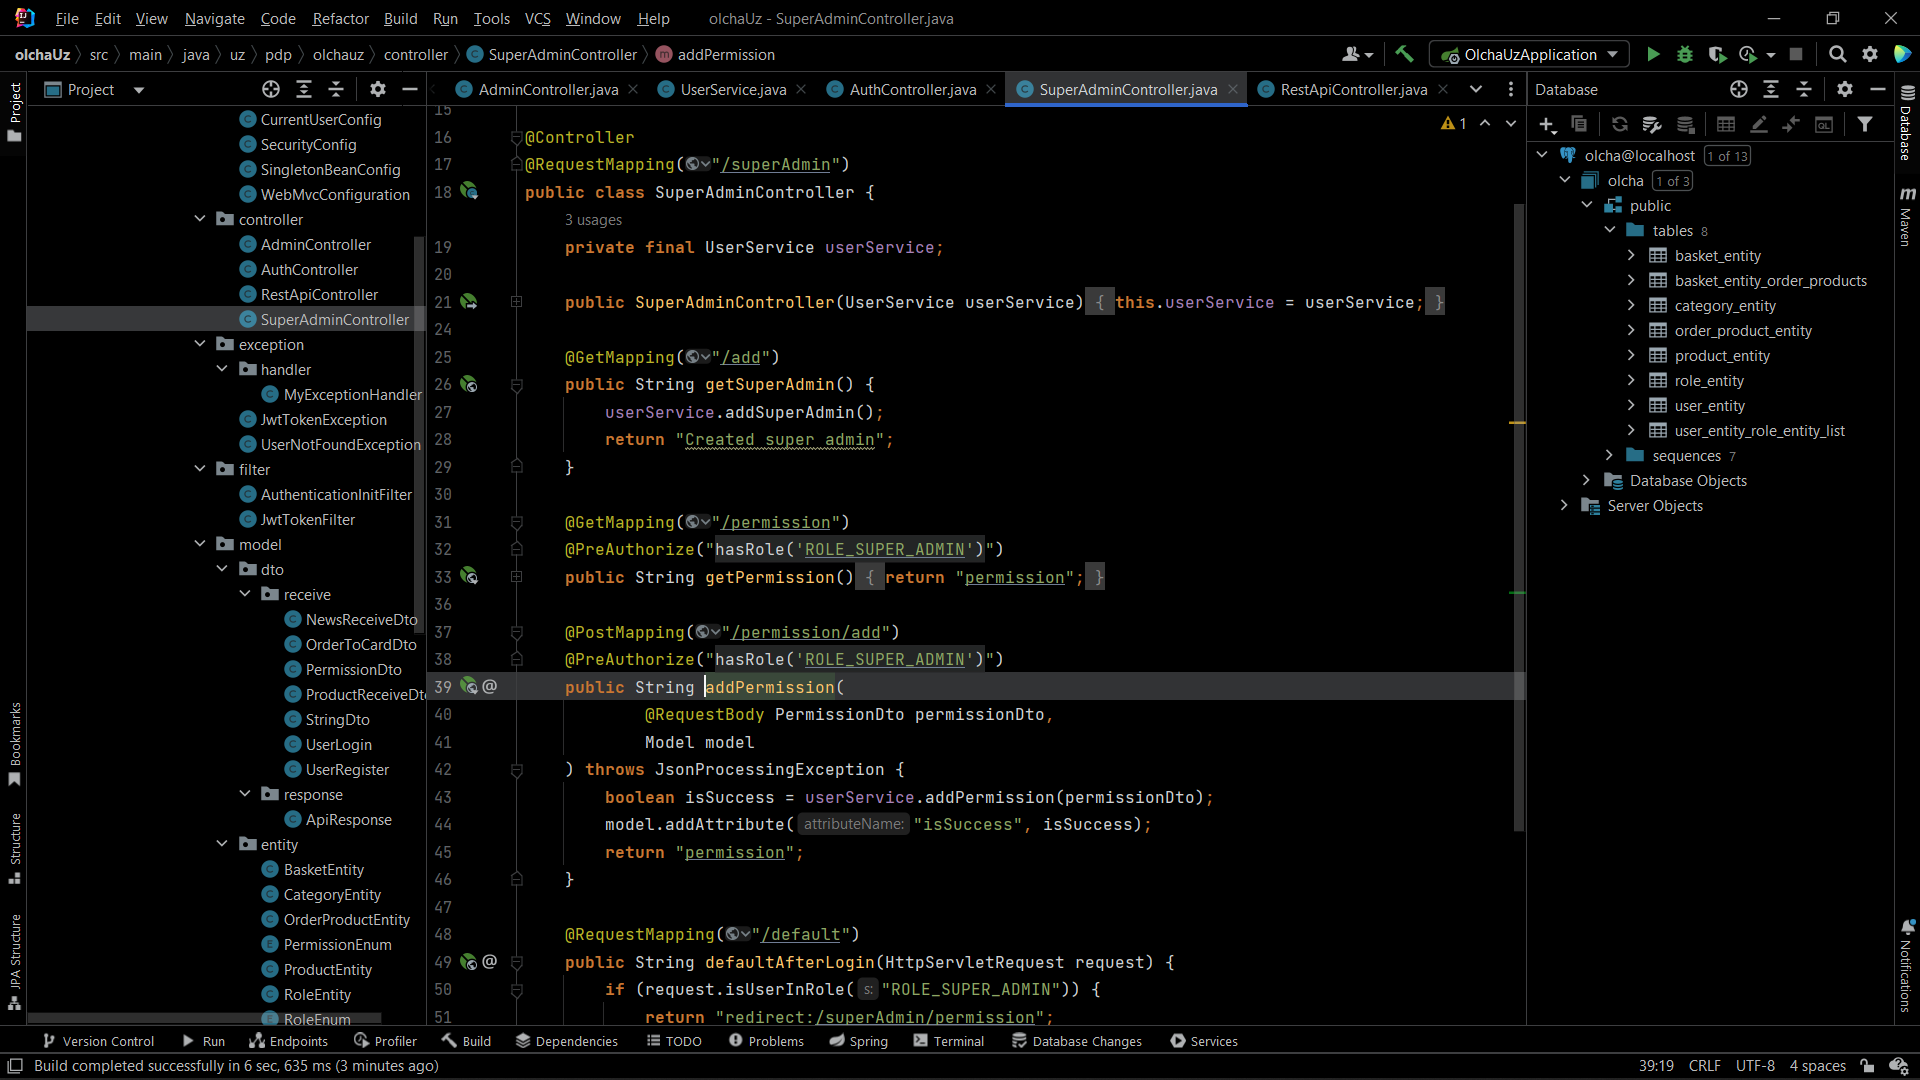Click the UTF-8 encoding status bar item
Viewport: 1920px width, 1080px height.
click(1755, 1065)
